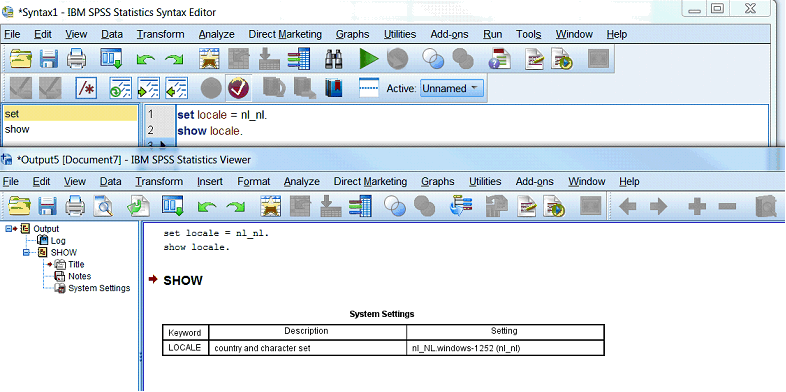
Task: Recall recent dialogs in Syntax Editor toolbar
Action: coord(110,59)
